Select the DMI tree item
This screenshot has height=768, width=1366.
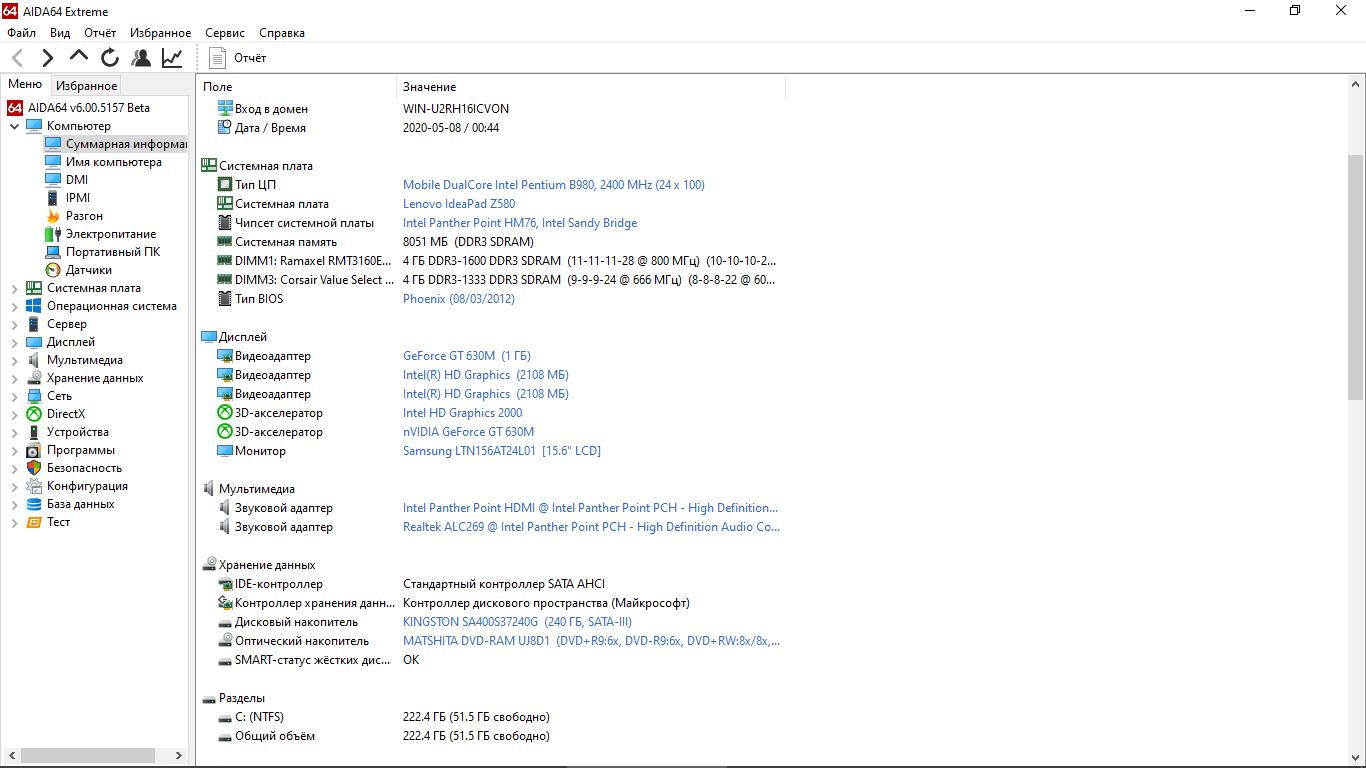(x=77, y=180)
